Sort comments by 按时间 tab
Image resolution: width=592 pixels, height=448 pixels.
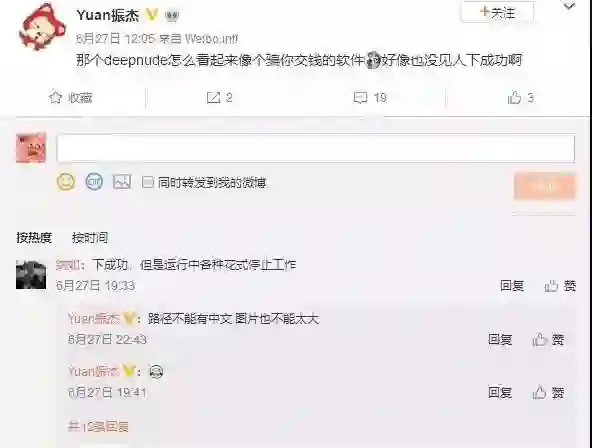90,238
